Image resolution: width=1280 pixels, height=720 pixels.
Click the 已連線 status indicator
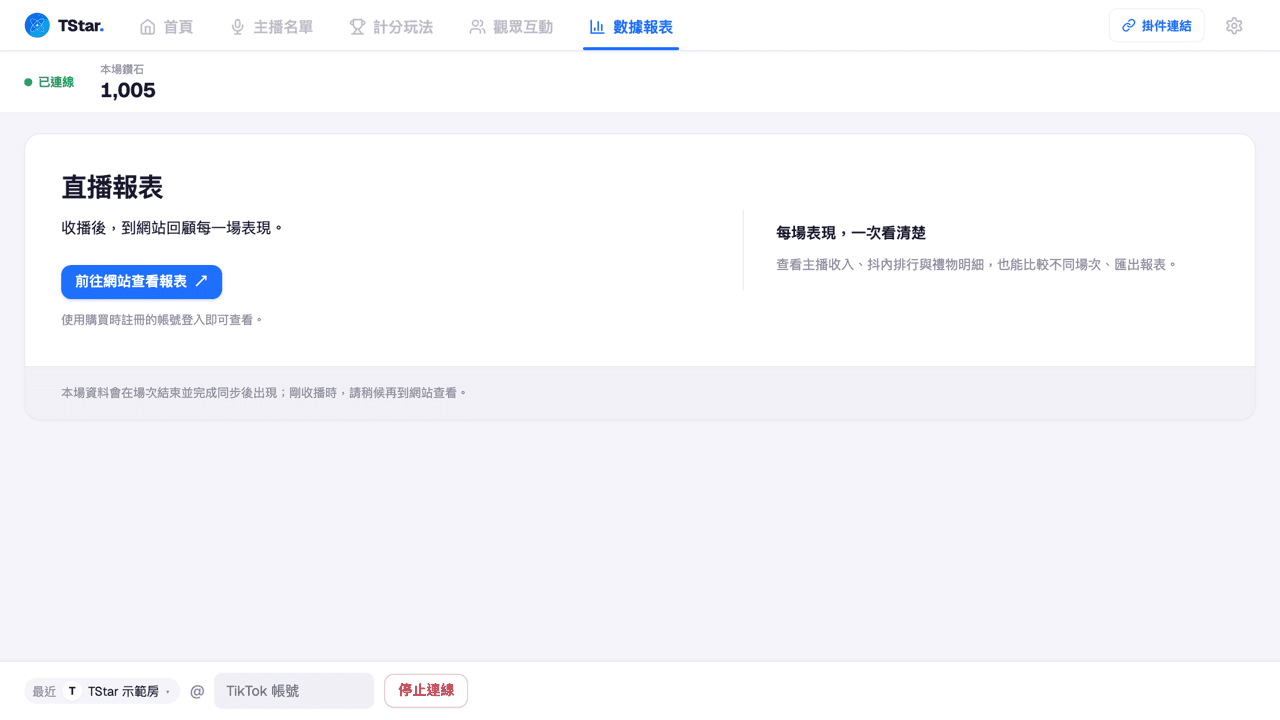[x=49, y=82]
